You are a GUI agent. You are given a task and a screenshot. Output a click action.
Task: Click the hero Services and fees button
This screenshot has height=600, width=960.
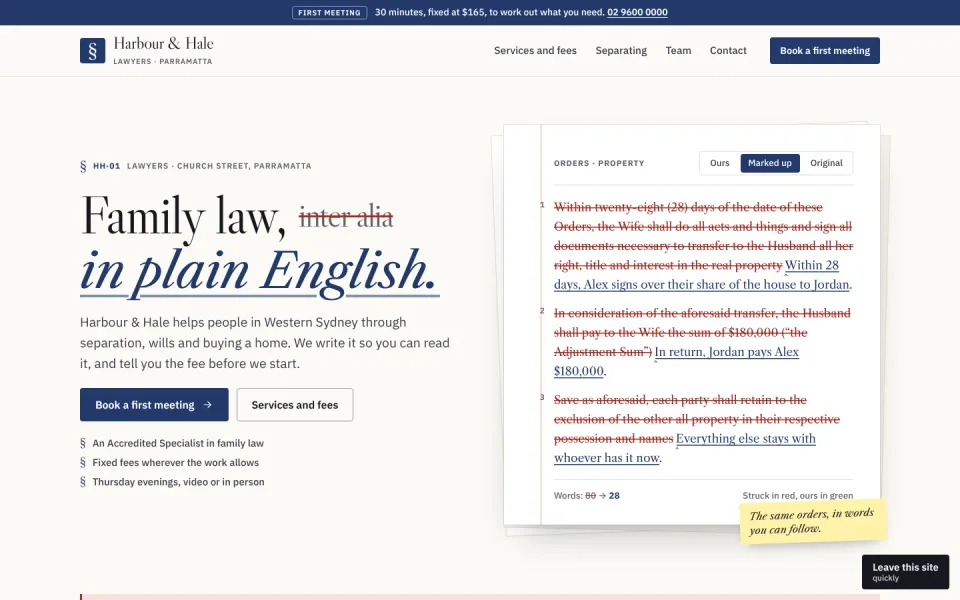(295, 405)
